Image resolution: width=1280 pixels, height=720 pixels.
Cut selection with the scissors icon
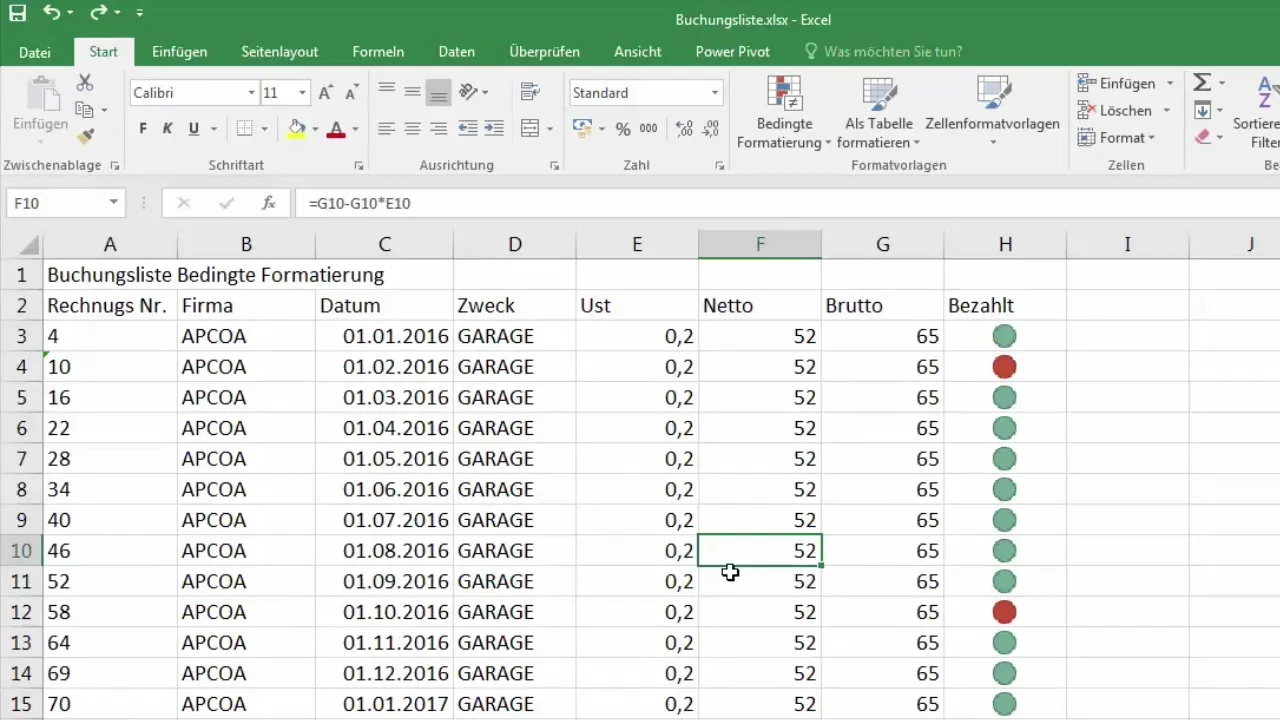pos(85,83)
